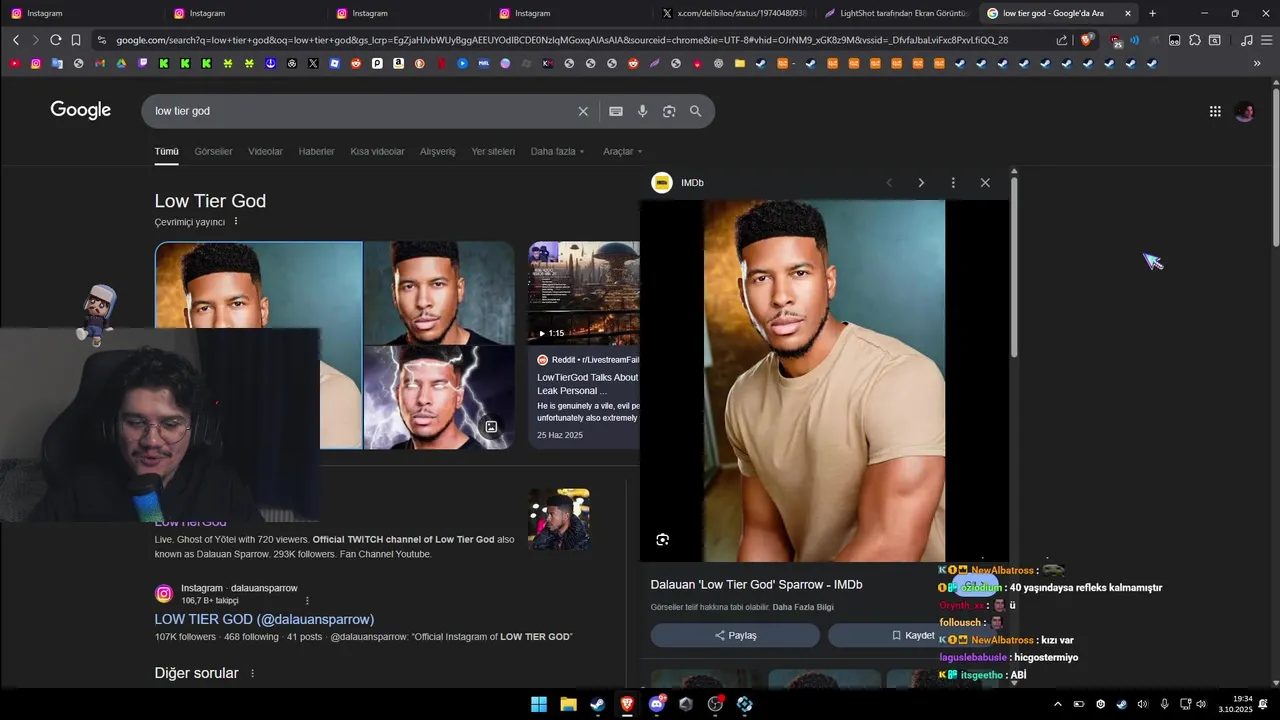Open the Windows Start menu

pos(539,704)
